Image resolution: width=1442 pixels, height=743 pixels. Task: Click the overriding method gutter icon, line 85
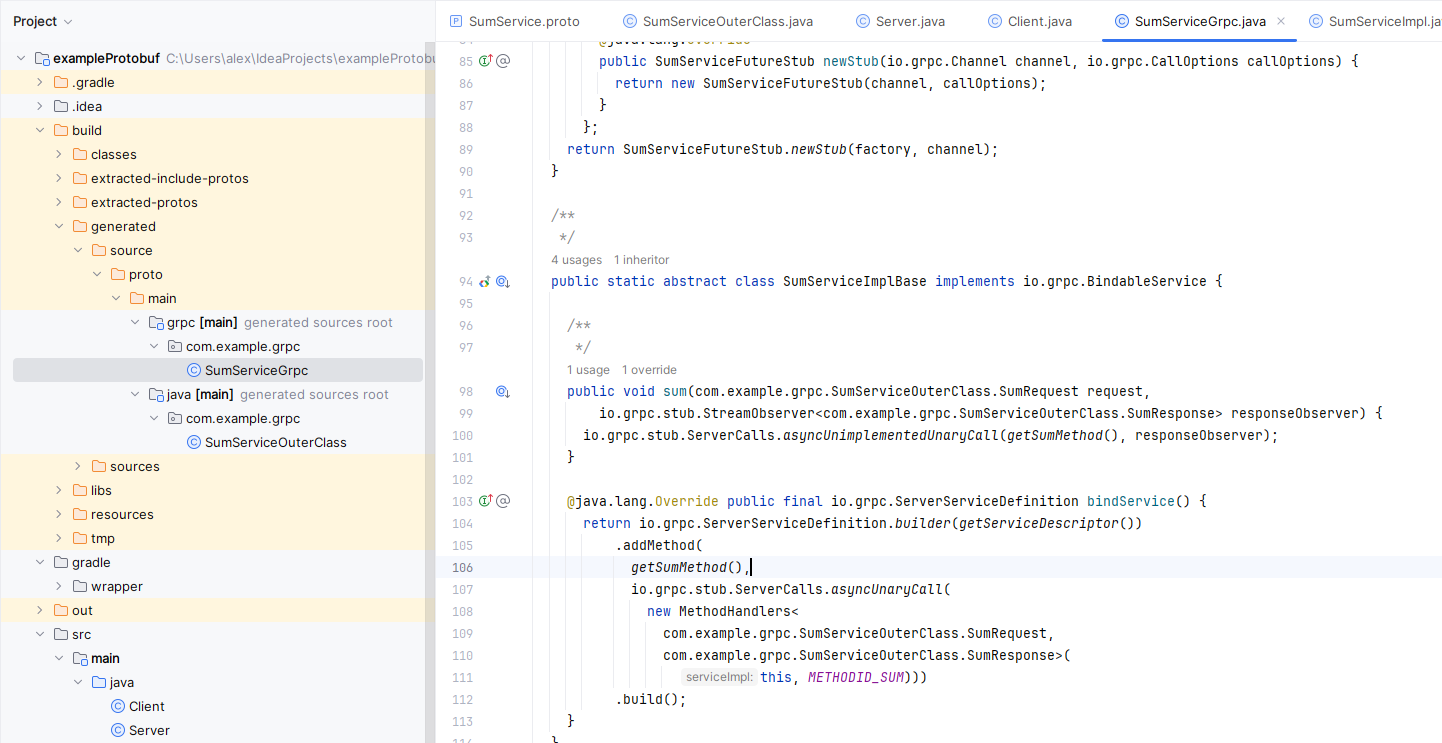coord(486,61)
